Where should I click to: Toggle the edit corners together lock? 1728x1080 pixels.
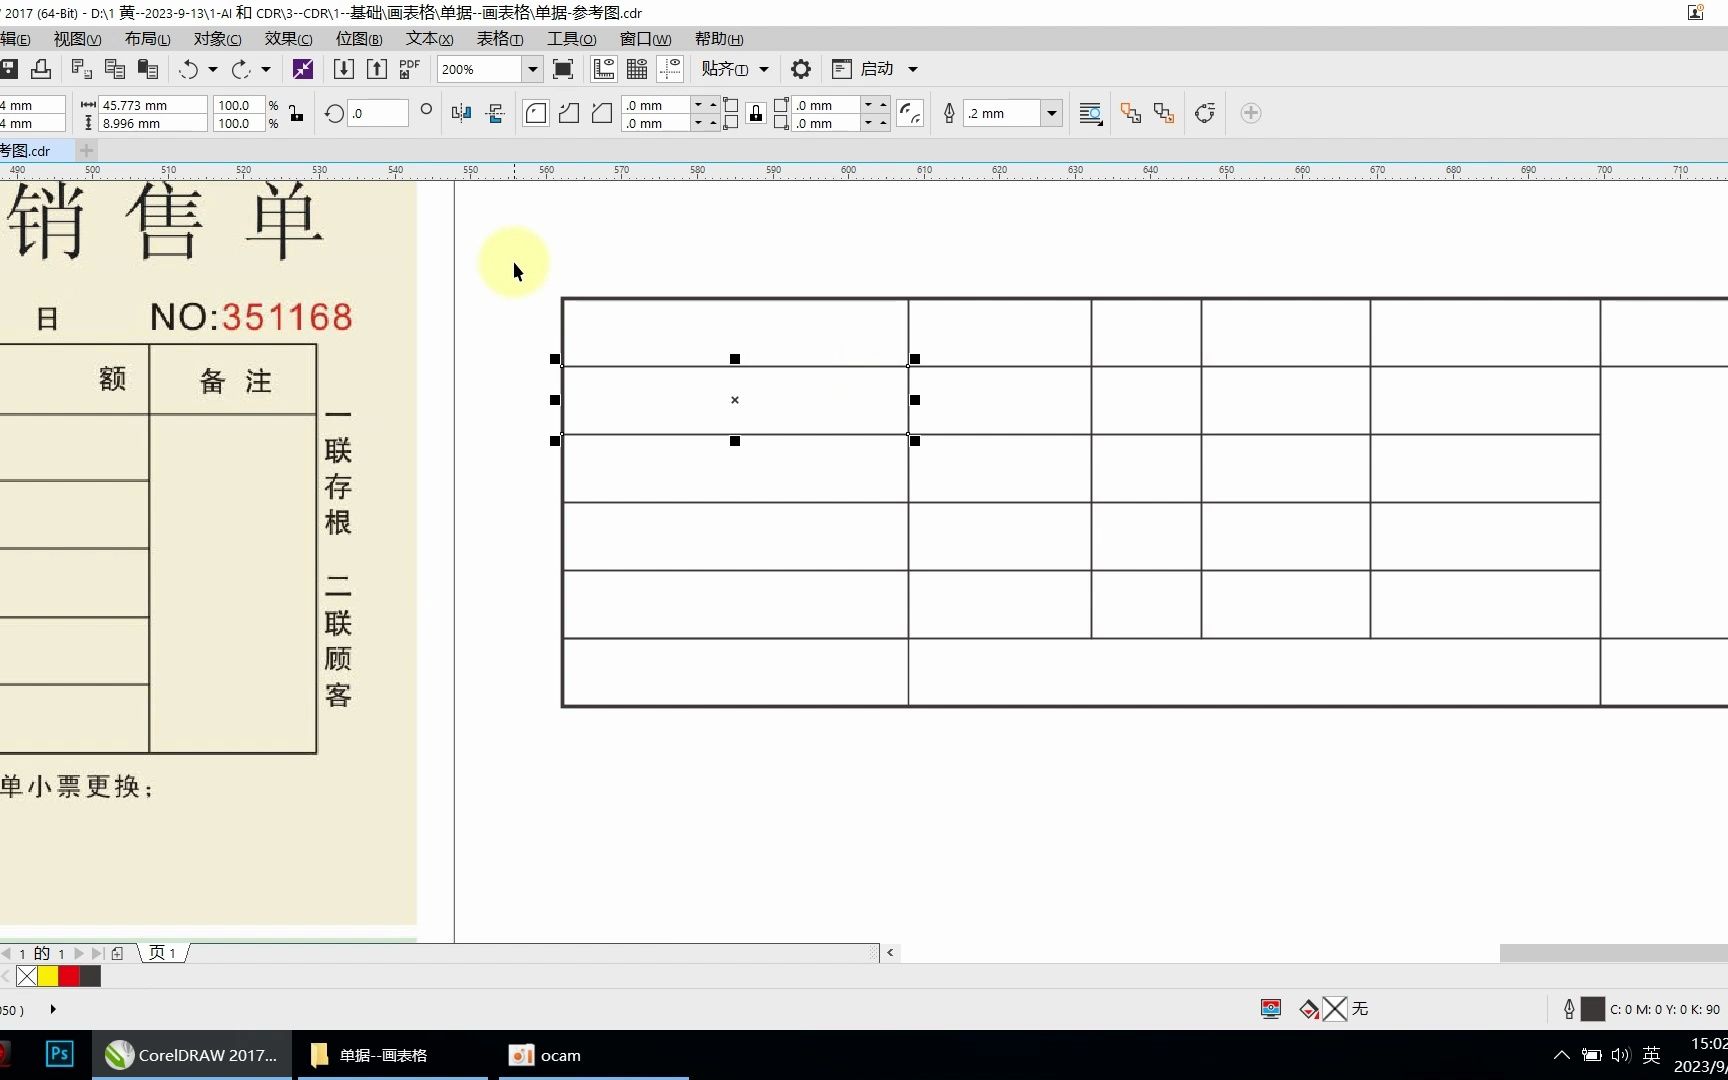(x=756, y=113)
